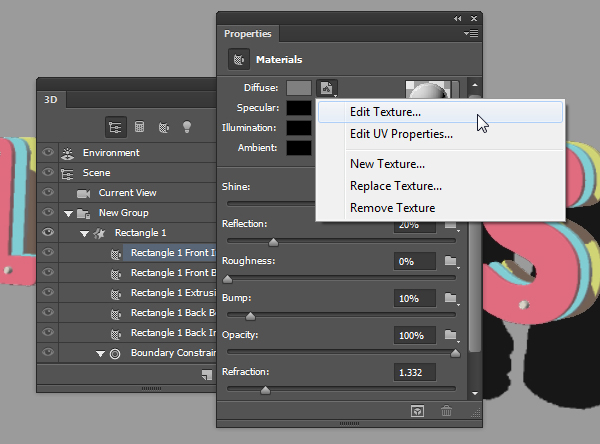Click Rectangle 1 mesh star icon
This screenshot has width=600, height=444.
(99, 233)
